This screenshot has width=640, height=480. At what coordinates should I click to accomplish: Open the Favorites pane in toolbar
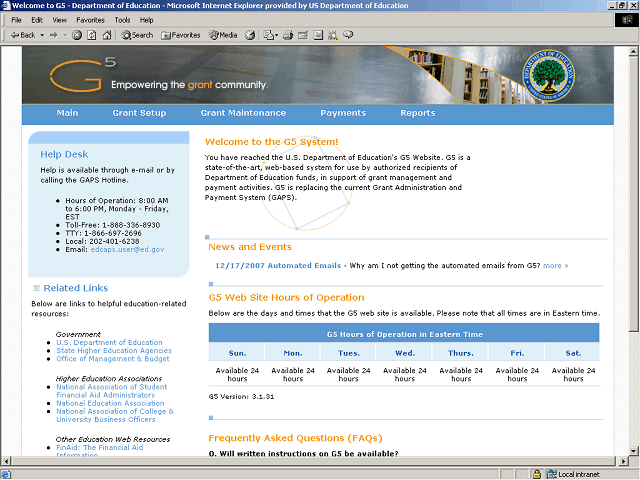pos(180,36)
